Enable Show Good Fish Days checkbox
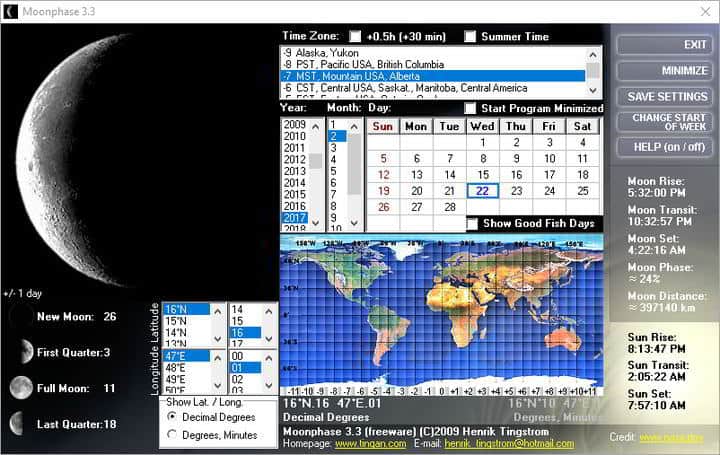This screenshot has height=455, width=720. tap(472, 224)
